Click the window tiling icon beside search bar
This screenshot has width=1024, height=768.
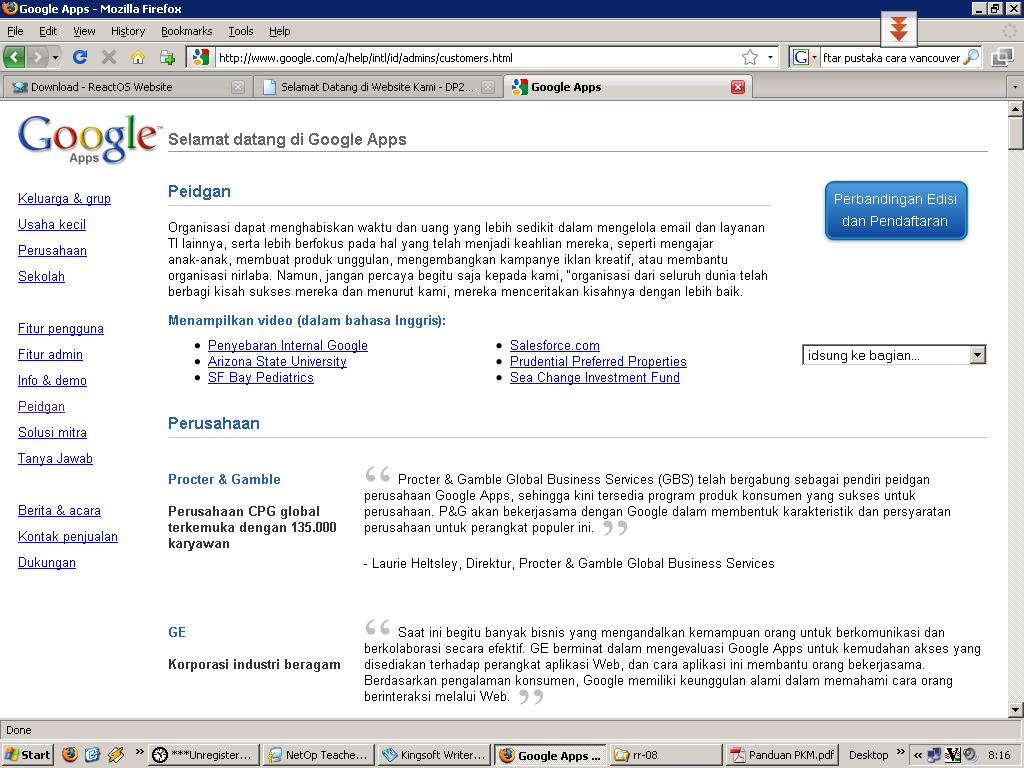[1002, 57]
